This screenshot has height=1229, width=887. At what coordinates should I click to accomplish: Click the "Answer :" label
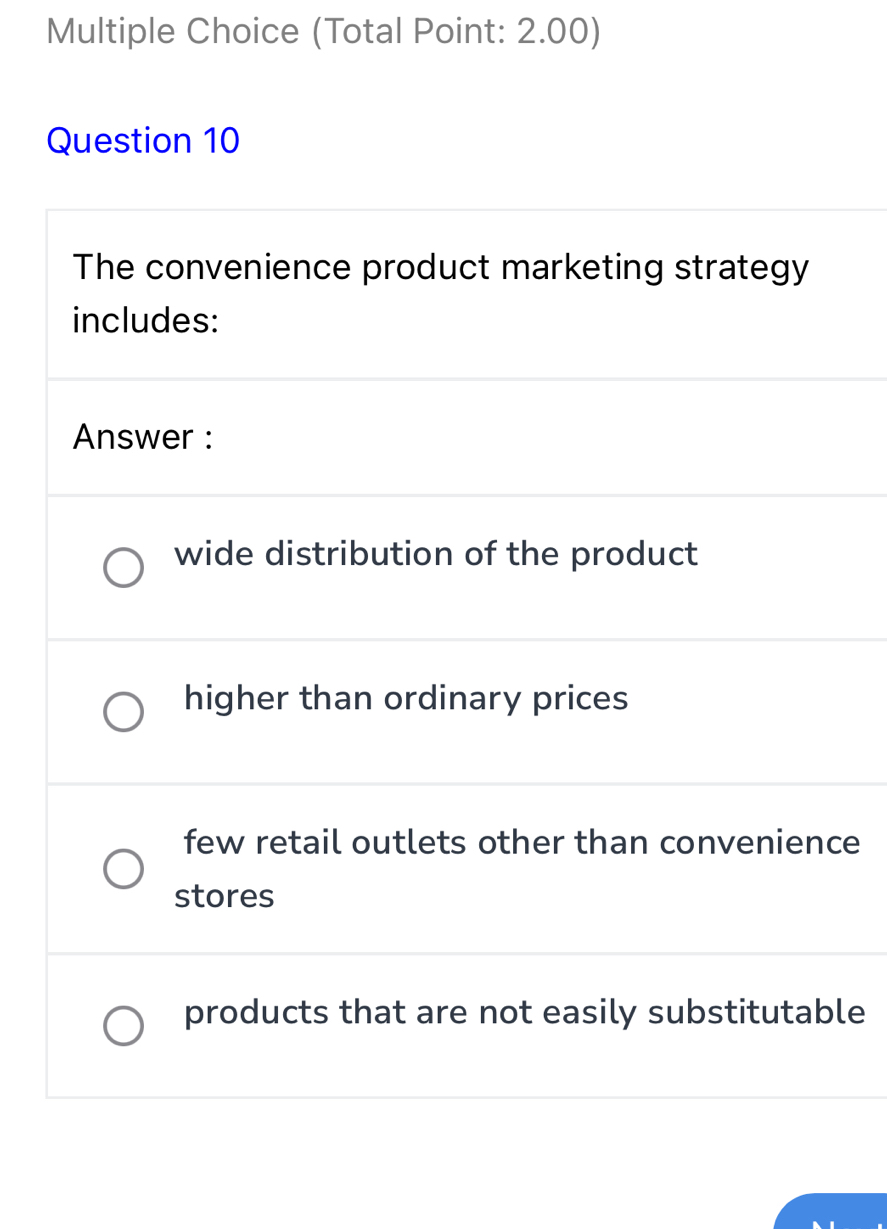tap(143, 437)
